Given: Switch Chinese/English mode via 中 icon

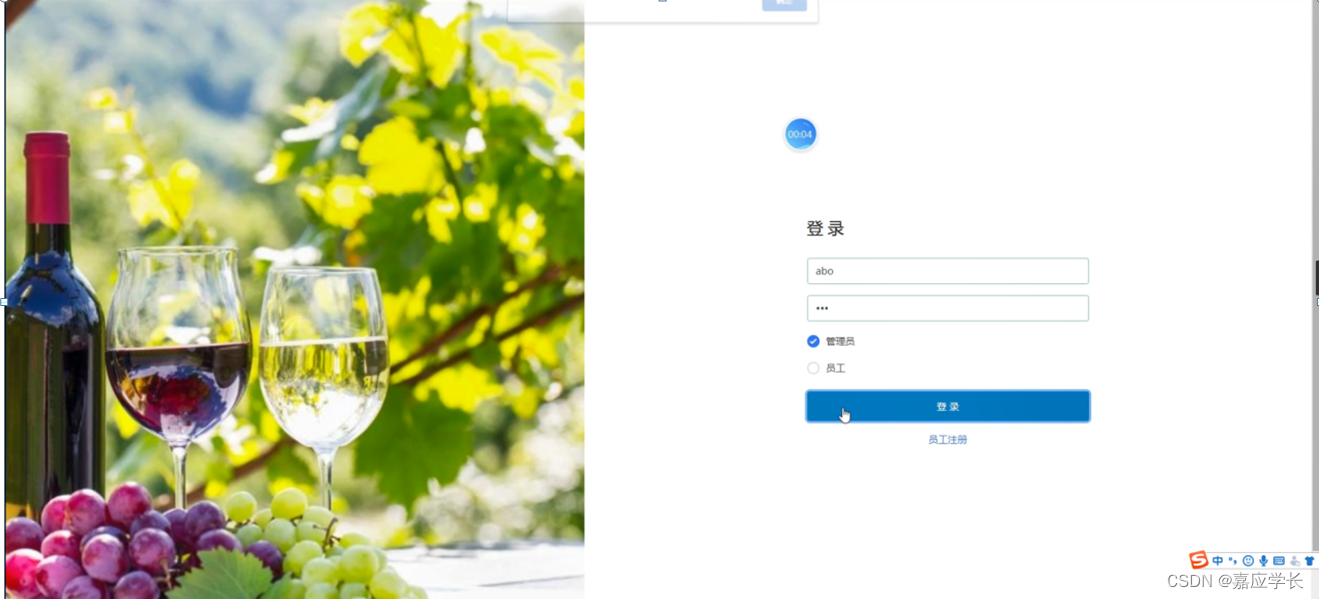Looking at the screenshot, I should (1217, 561).
